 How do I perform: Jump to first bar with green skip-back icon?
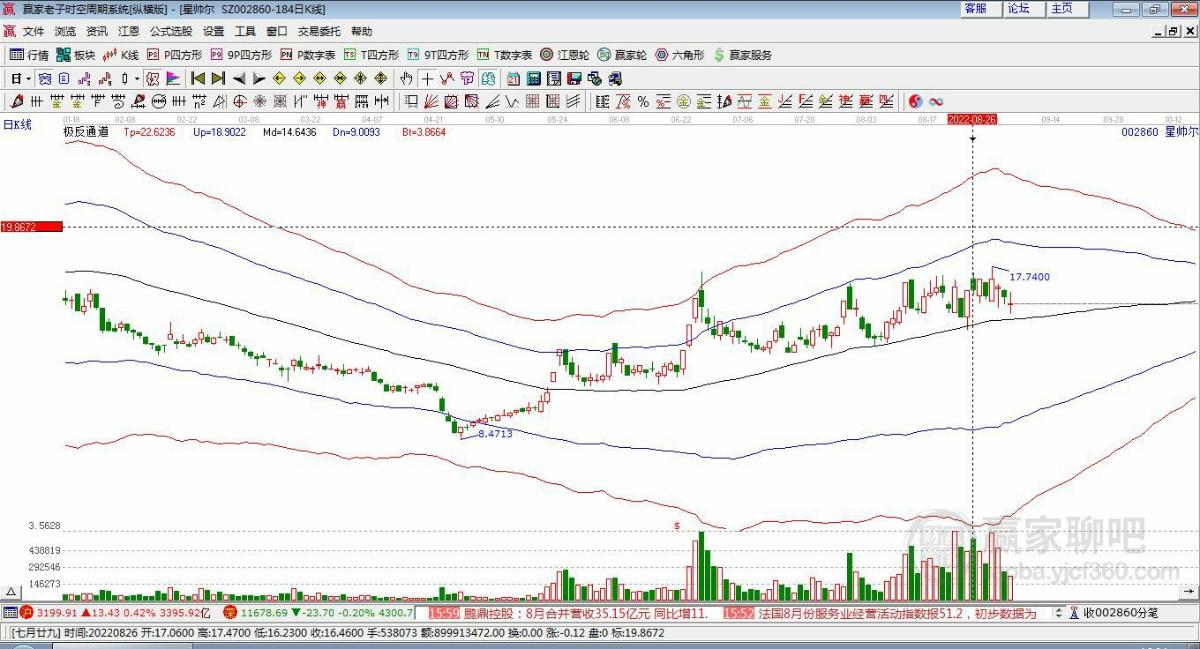[x=198, y=78]
